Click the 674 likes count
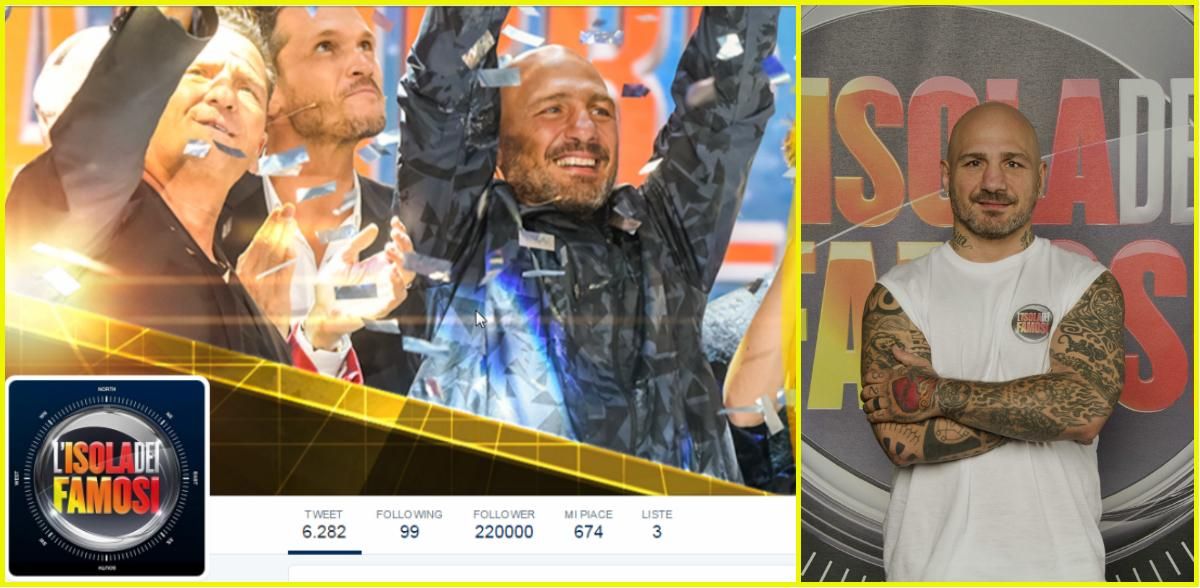The image size is (1200, 588). tap(588, 532)
